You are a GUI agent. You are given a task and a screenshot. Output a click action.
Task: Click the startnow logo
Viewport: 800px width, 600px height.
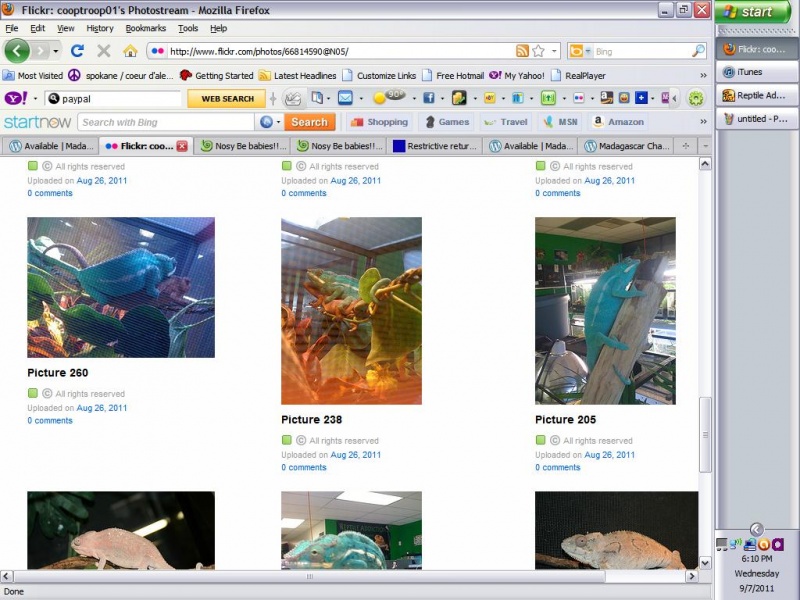[x=37, y=122]
